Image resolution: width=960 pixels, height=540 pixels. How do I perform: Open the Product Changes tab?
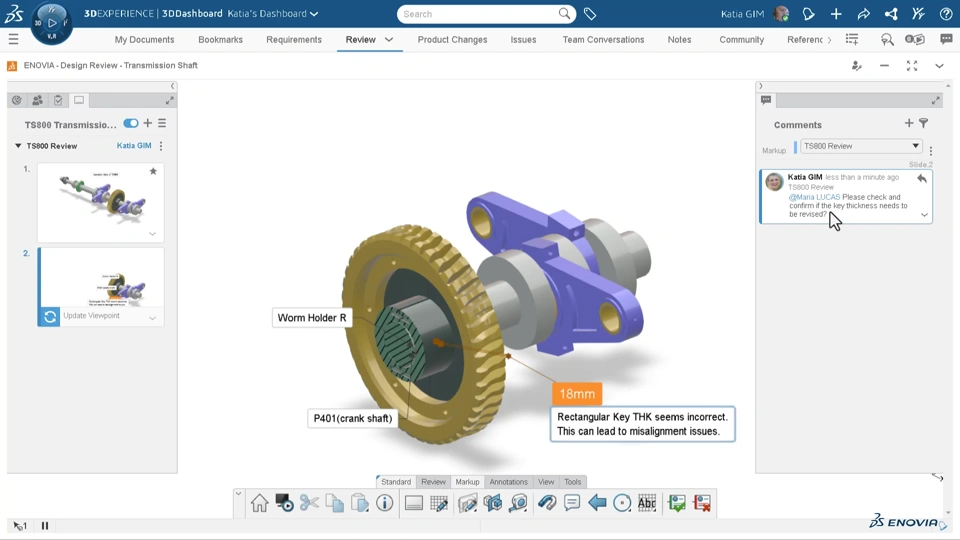pyautogui.click(x=452, y=39)
